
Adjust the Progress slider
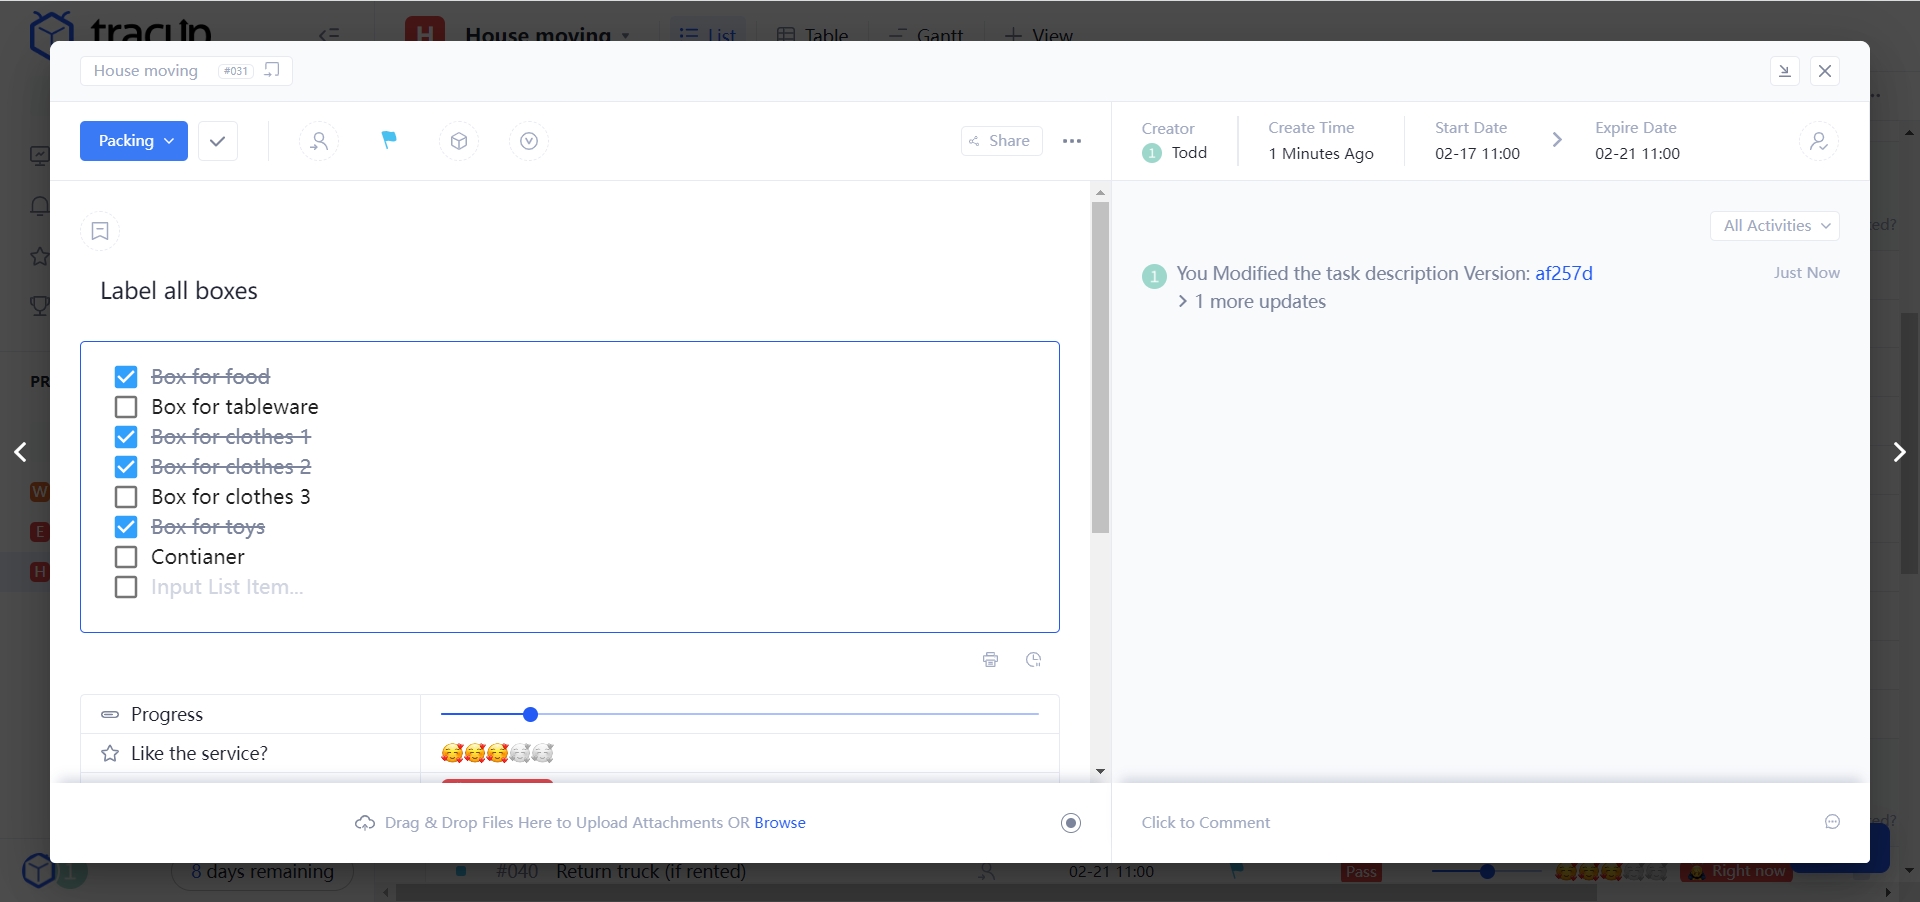529,714
